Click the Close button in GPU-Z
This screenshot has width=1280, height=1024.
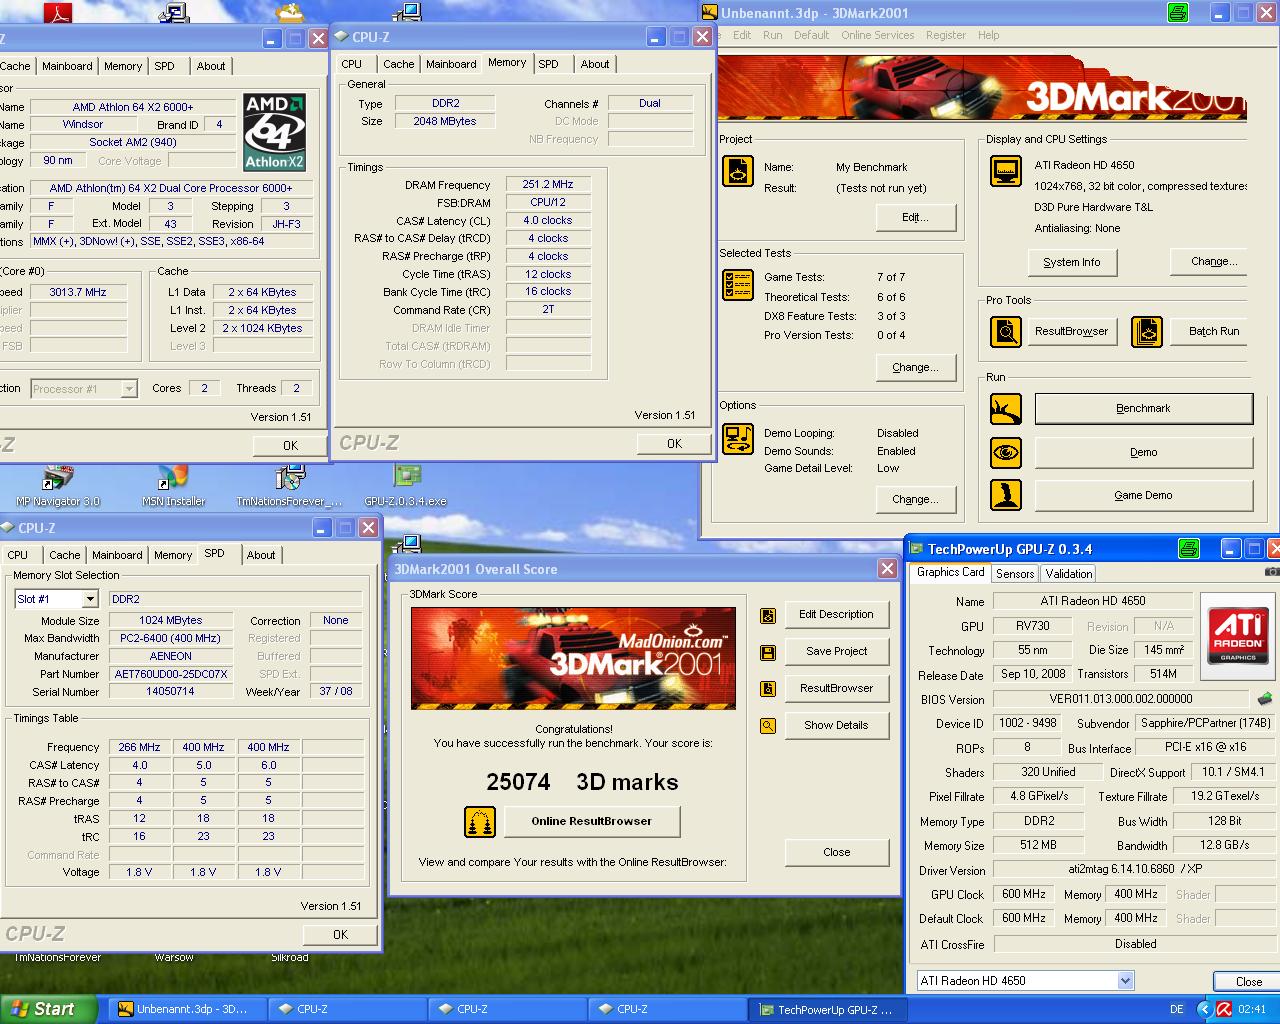tap(1247, 982)
